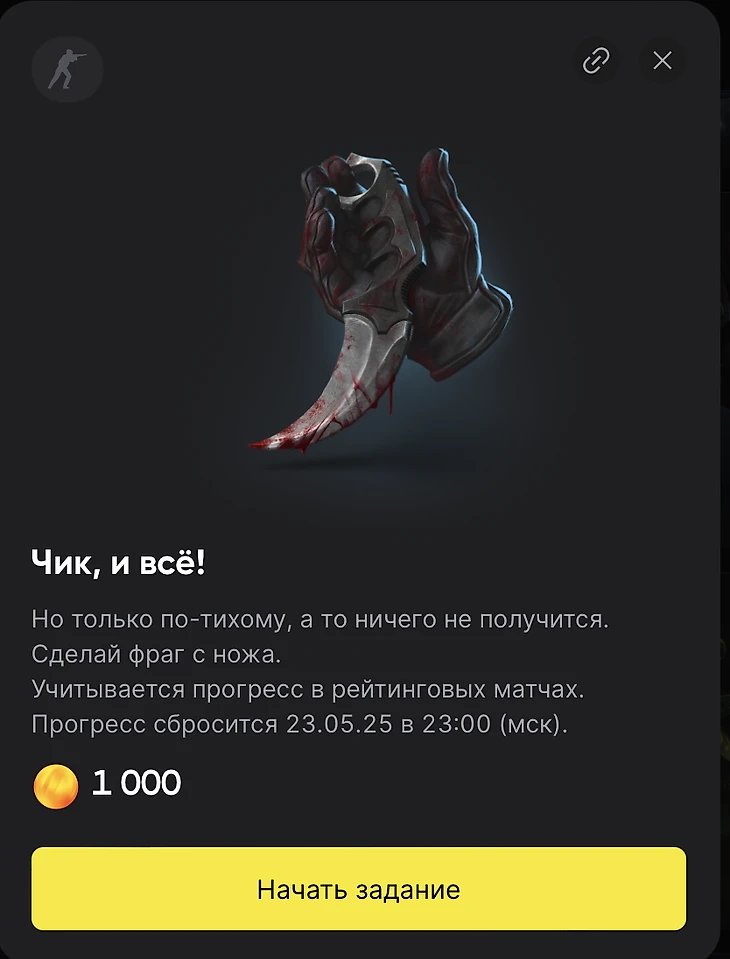Screen dimensions: 730x959
Task: Click the line Но только по-тихому
Action: 320,620
